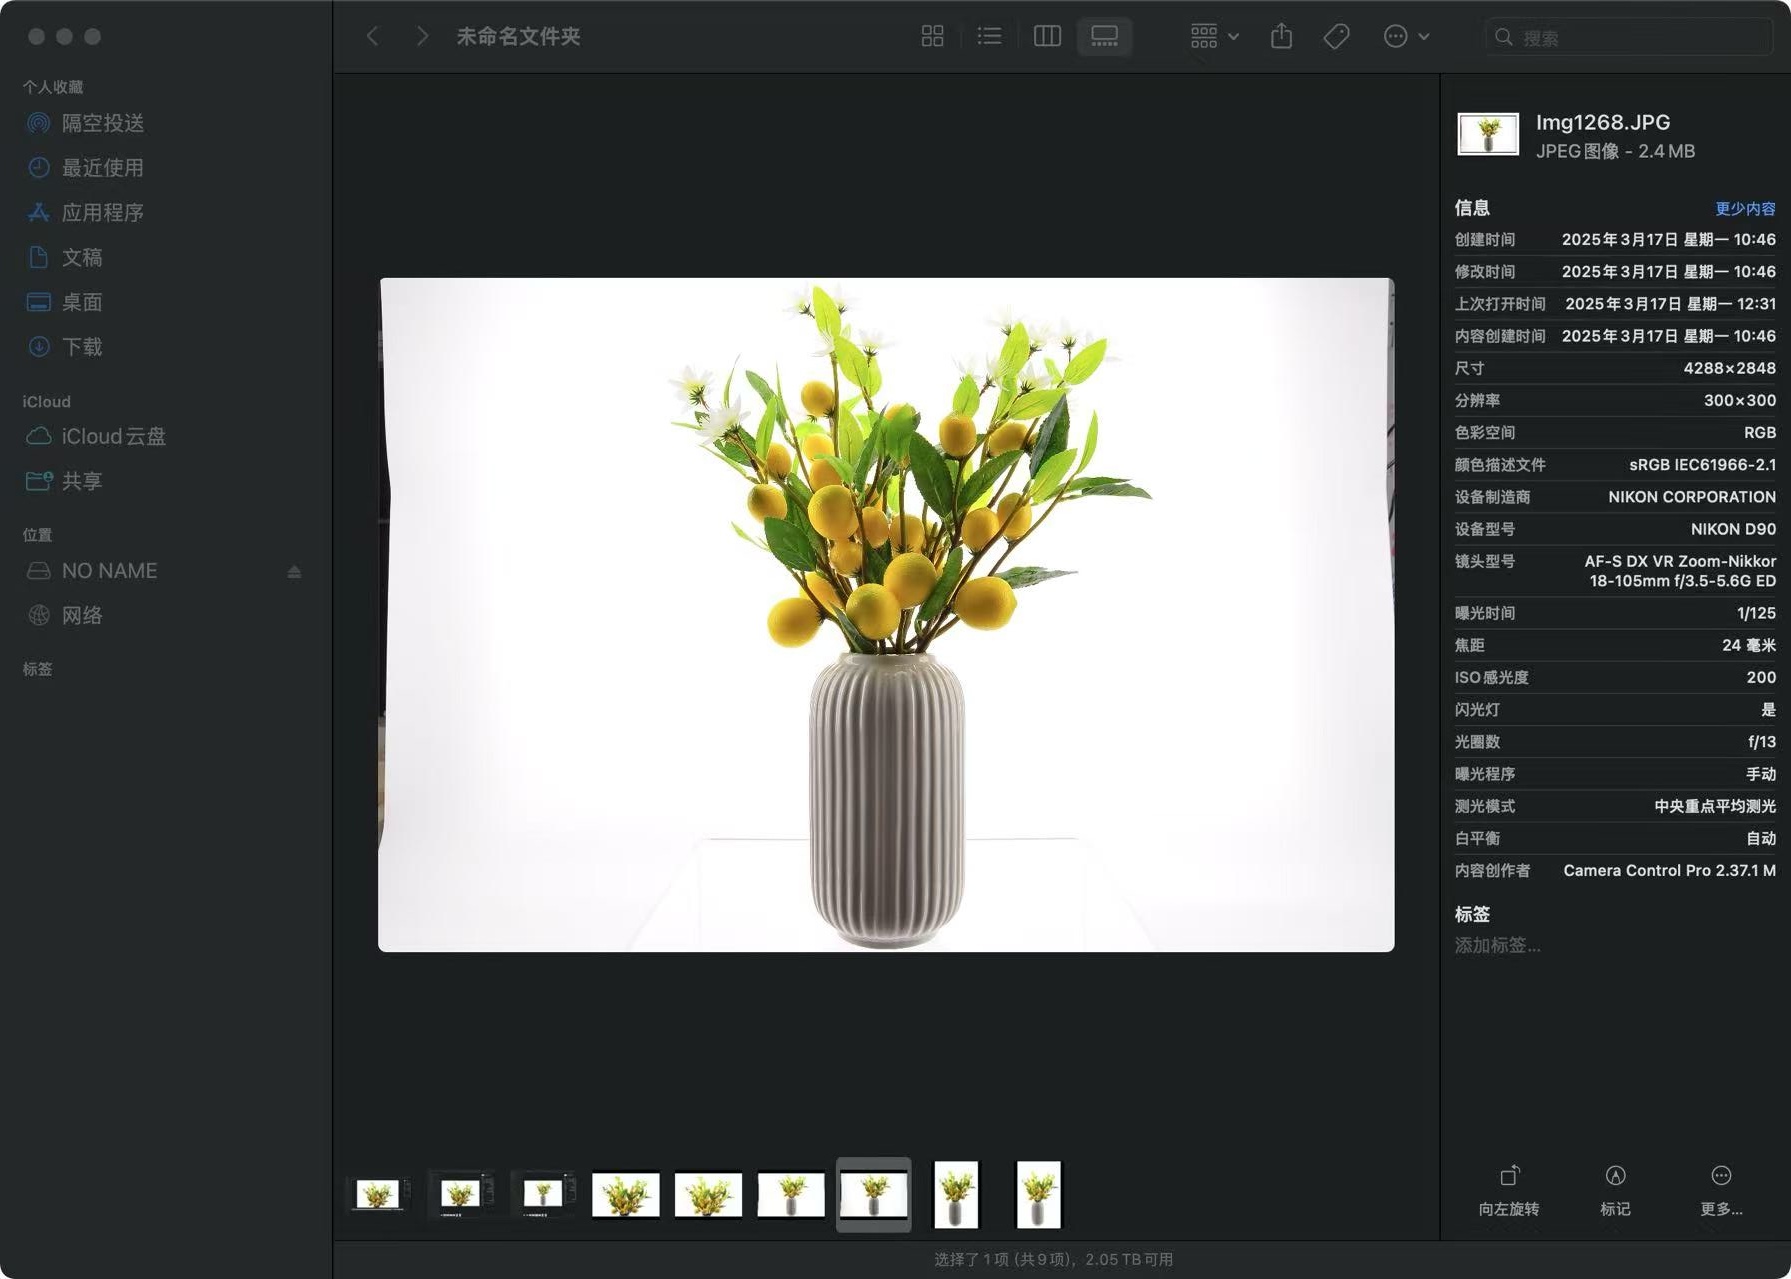Switch to icon grid view

coord(932,37)
